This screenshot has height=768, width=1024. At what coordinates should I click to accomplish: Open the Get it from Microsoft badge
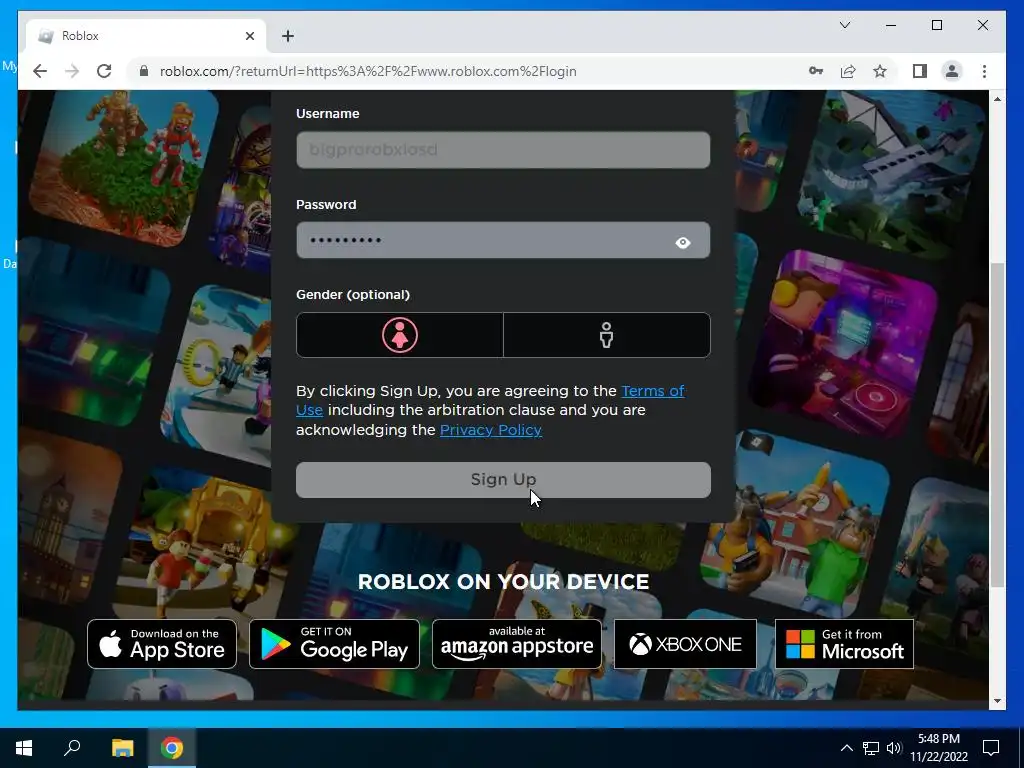pos(844,644)
